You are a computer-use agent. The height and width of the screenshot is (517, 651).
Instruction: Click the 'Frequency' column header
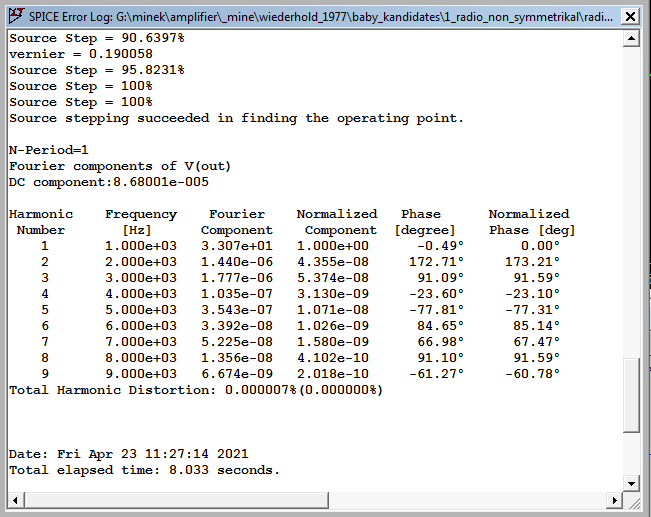pyautogui.click(x=141, y=215)
